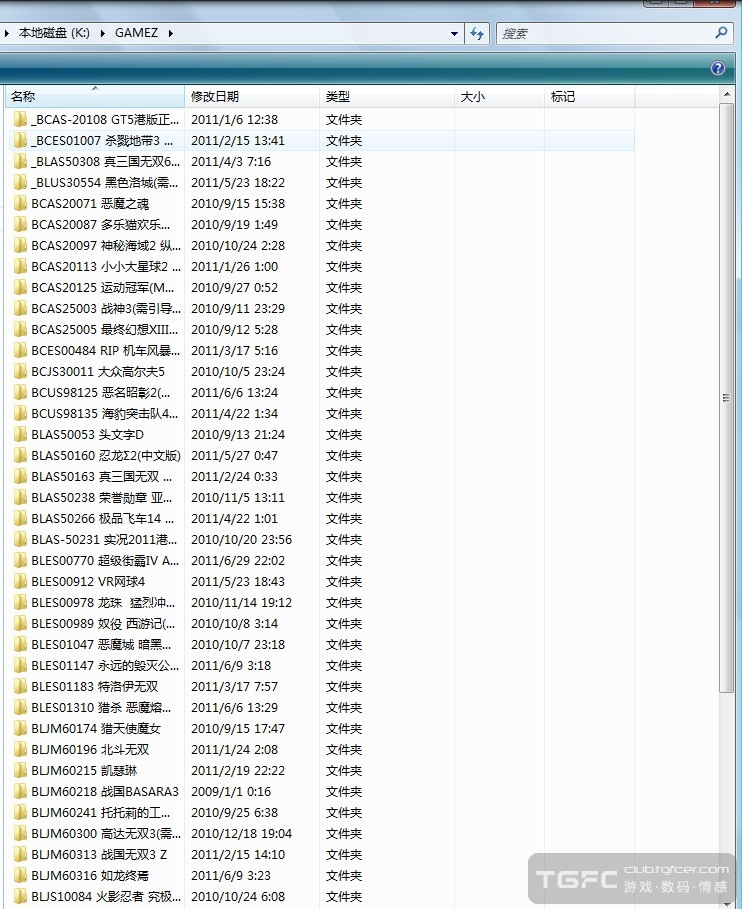
Task: Select folder icon of BCAS20071 恶魔之魂
Action: tap(20, 204)
